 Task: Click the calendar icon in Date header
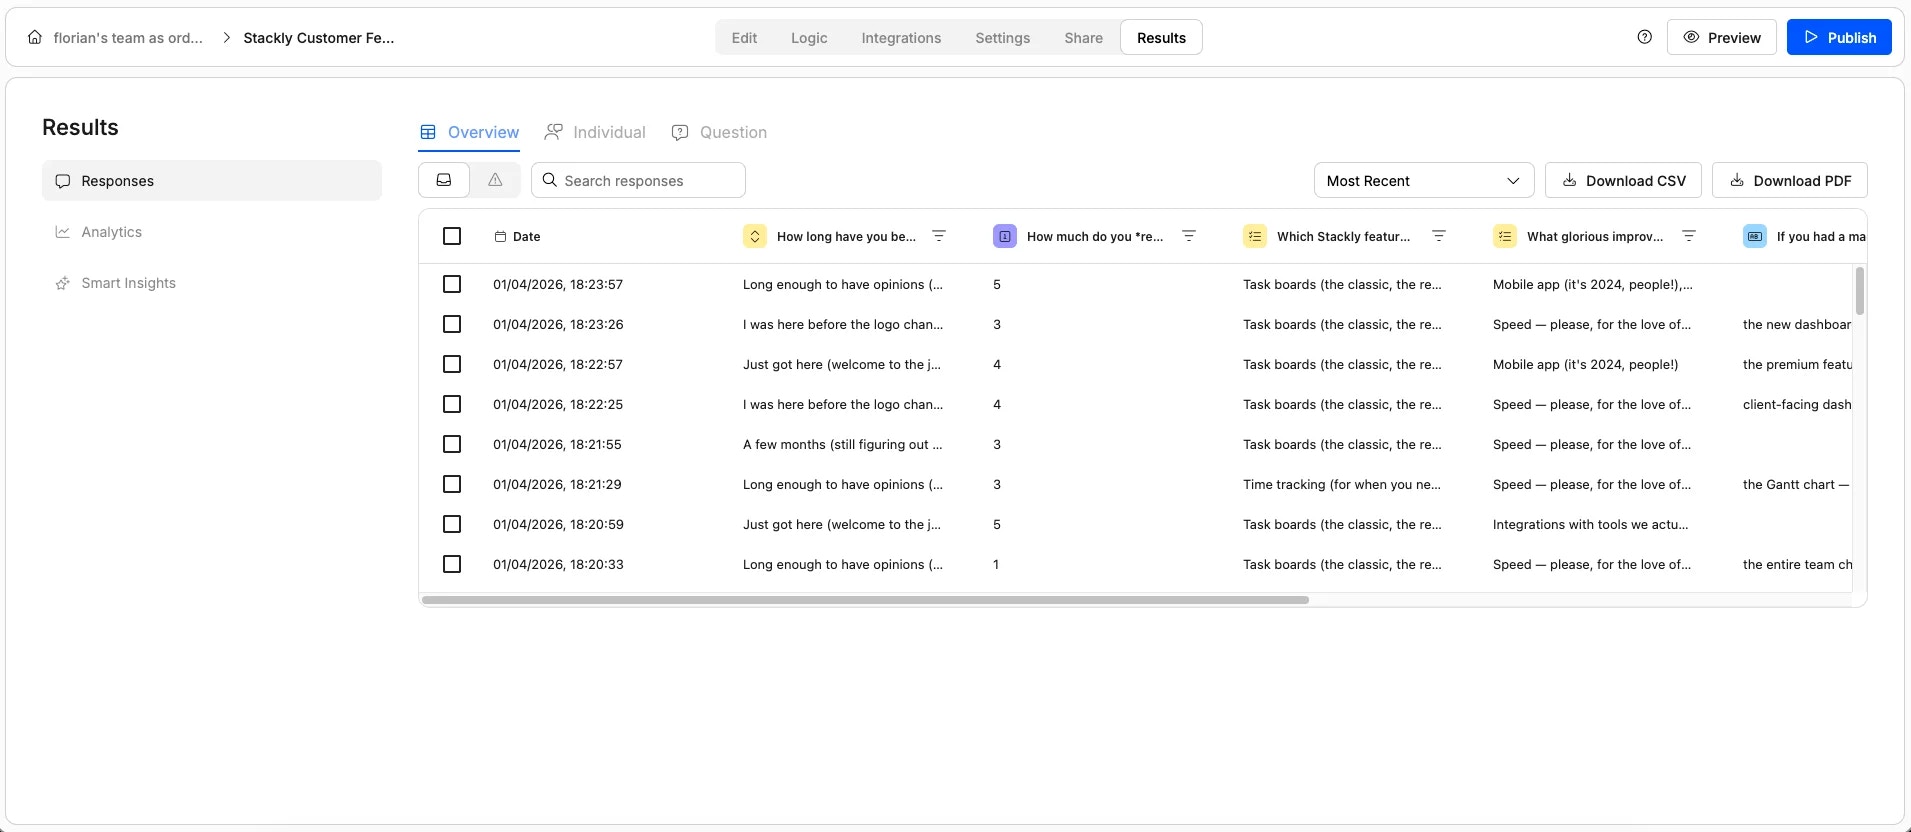pos(500,237)
